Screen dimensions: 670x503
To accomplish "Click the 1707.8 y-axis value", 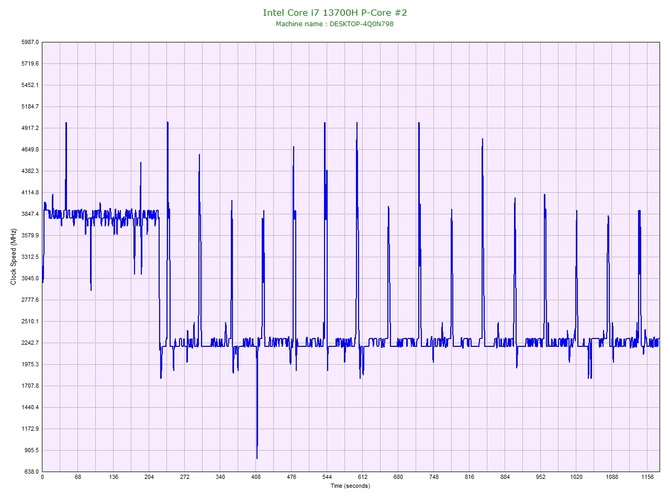I will pos(30,386).
